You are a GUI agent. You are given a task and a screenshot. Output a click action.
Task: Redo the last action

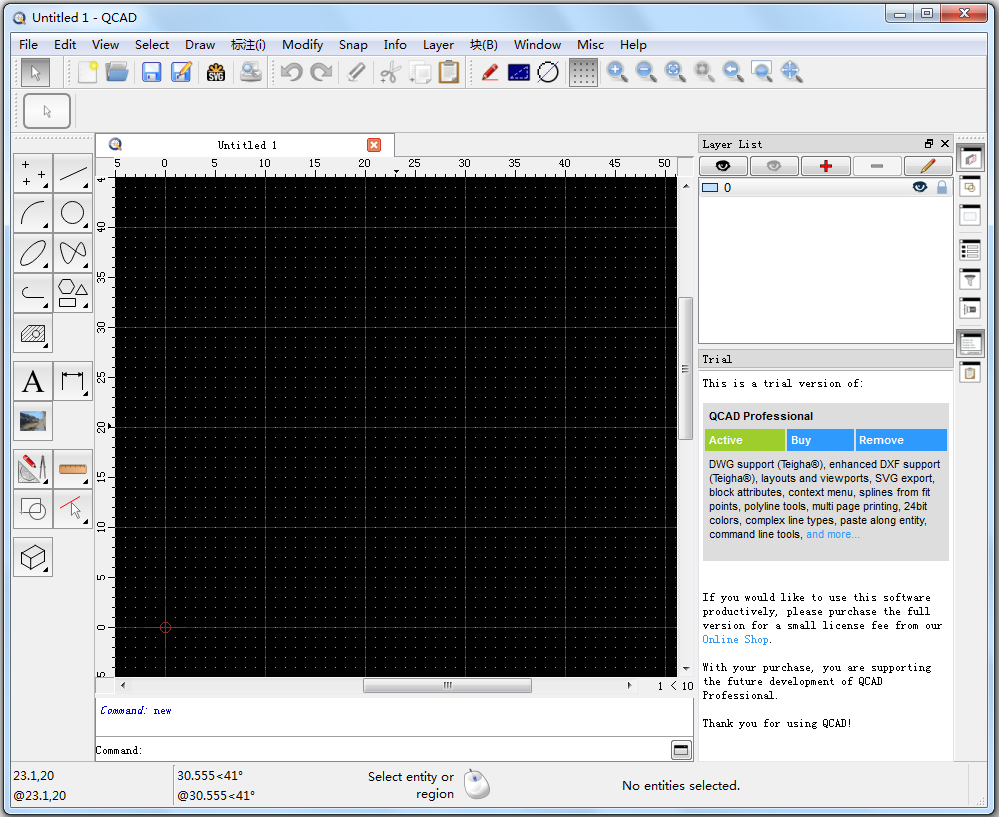pyautogui.click(x=321, y=72)
